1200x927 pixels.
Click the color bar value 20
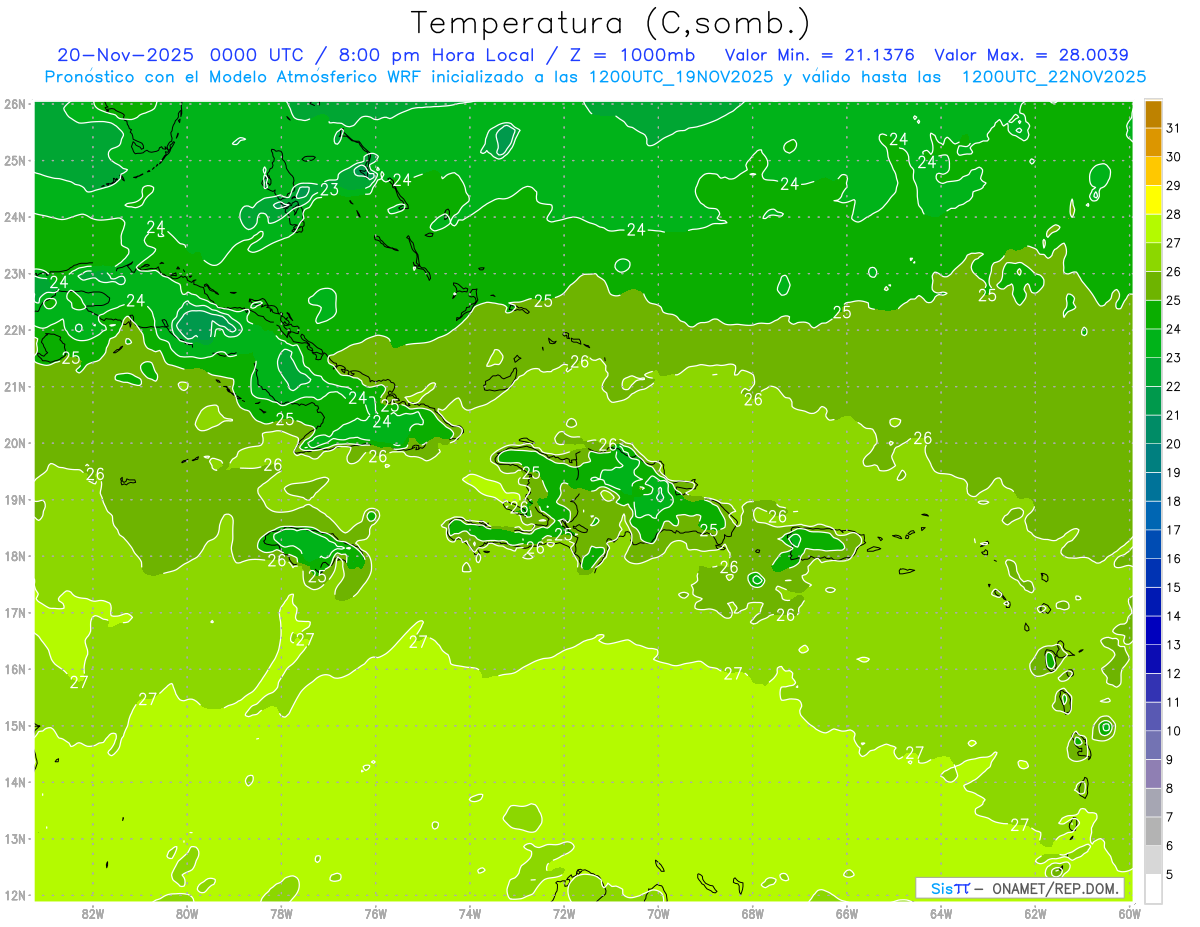pyautogui.click(x=1173, y=444)
